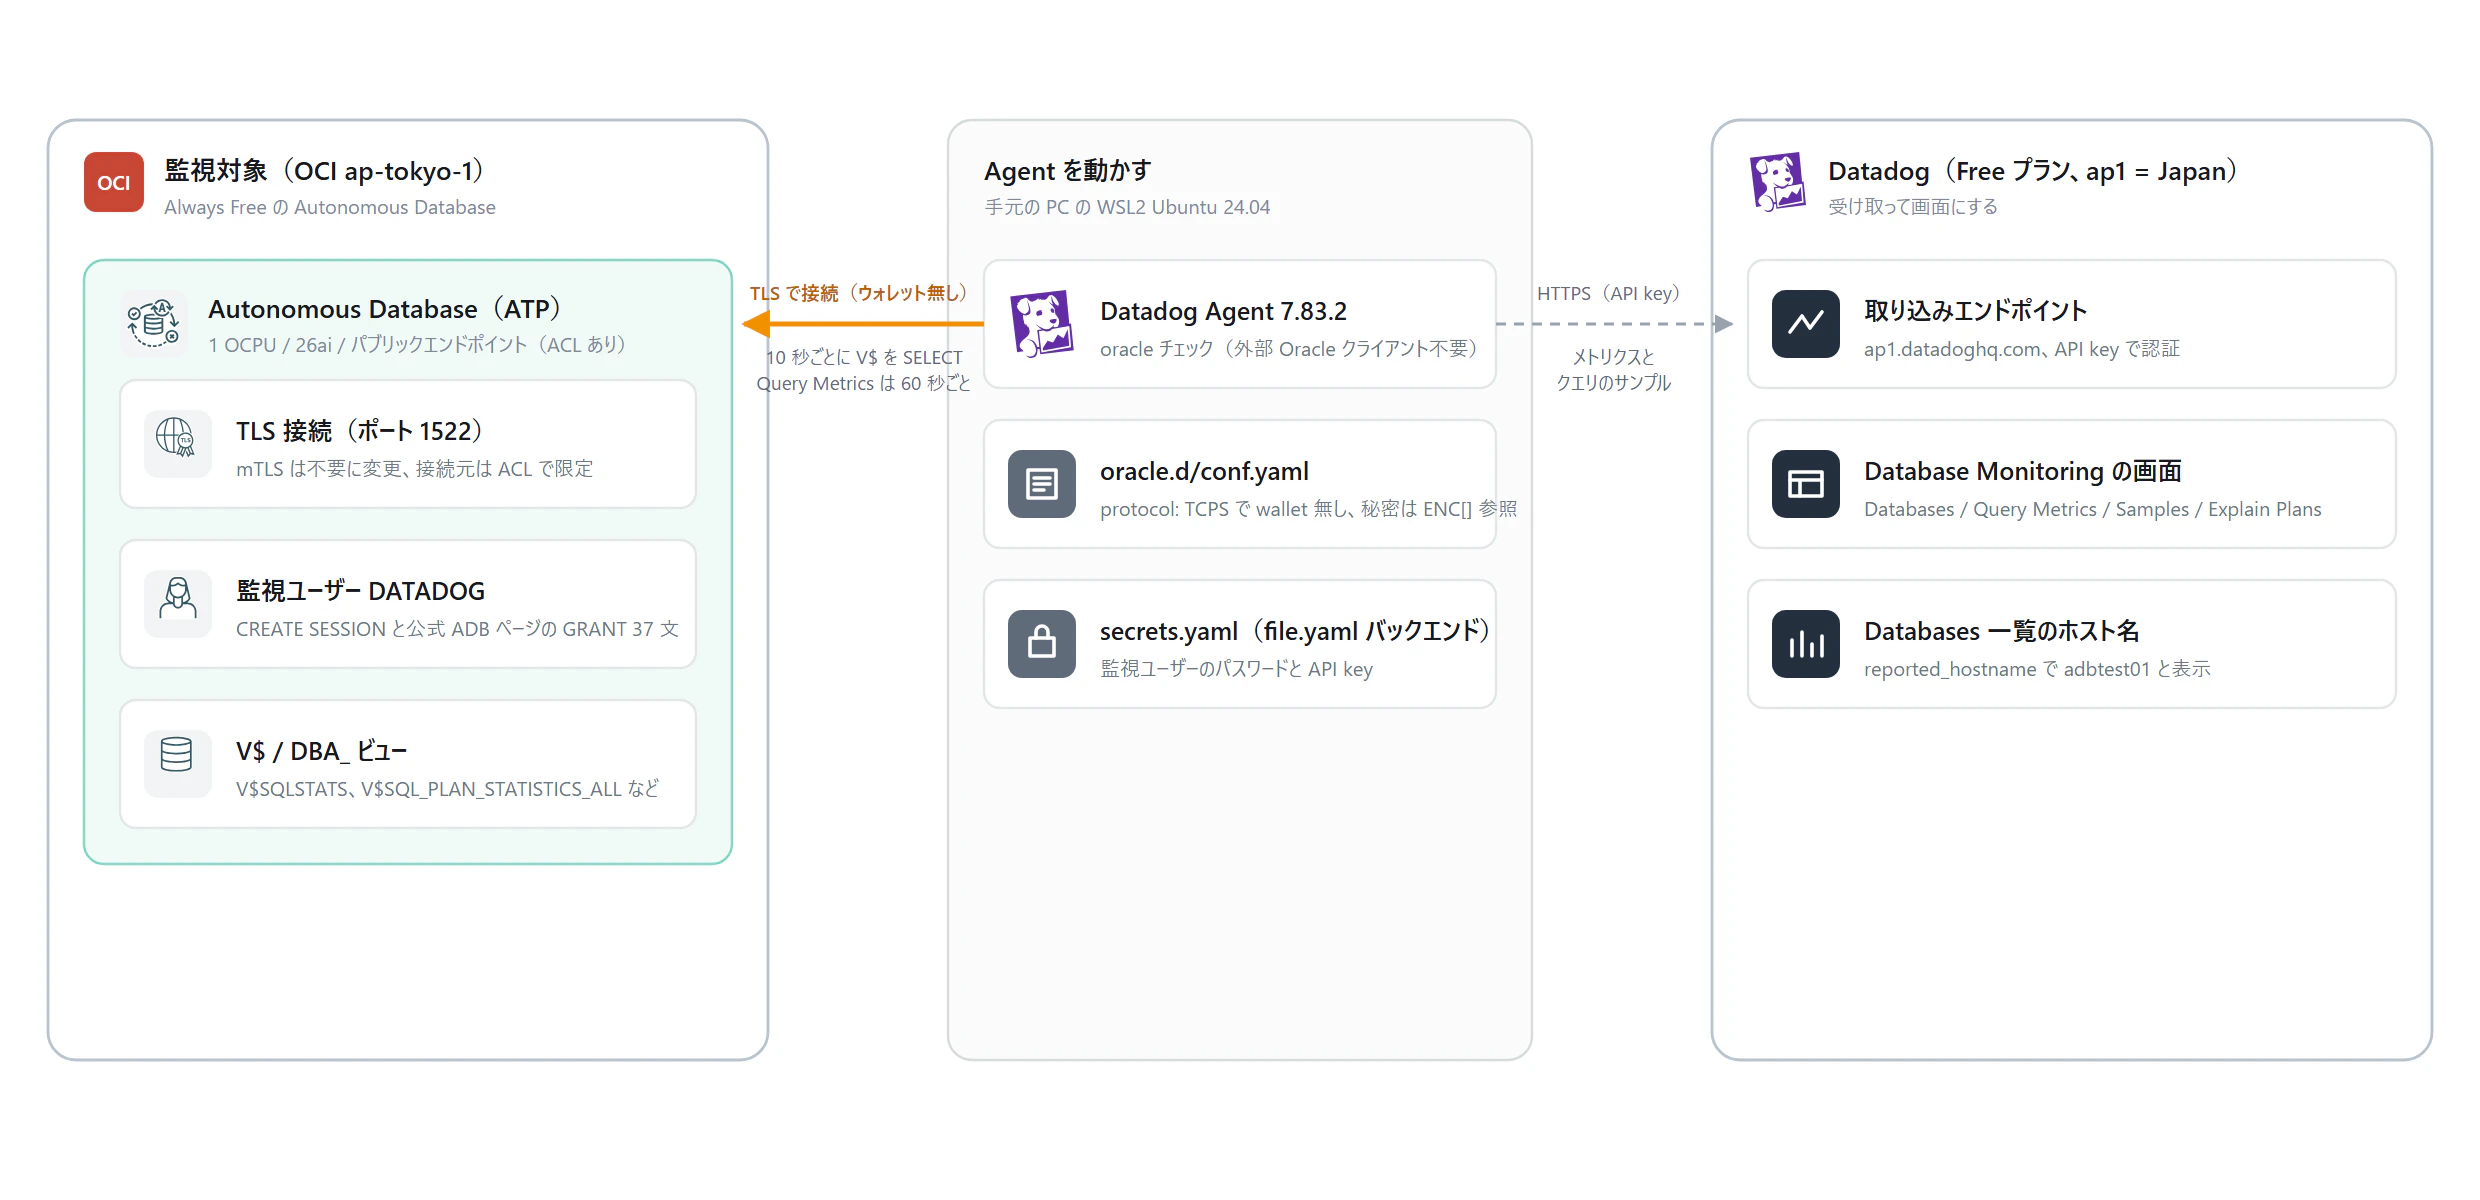Click the orange TLS で接続（ウォレット無し）label
The height and width of the screenshot is (1200, 2480).
point(859,293)
